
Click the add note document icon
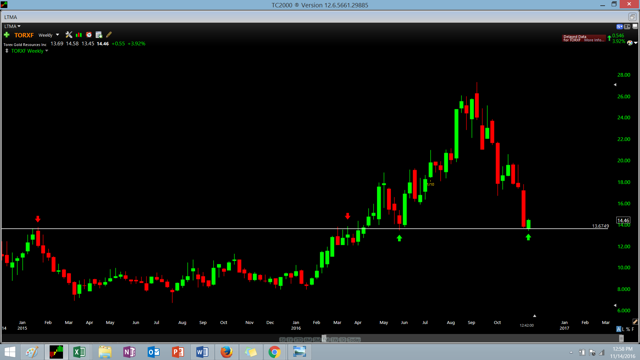(x=99, y=35)
